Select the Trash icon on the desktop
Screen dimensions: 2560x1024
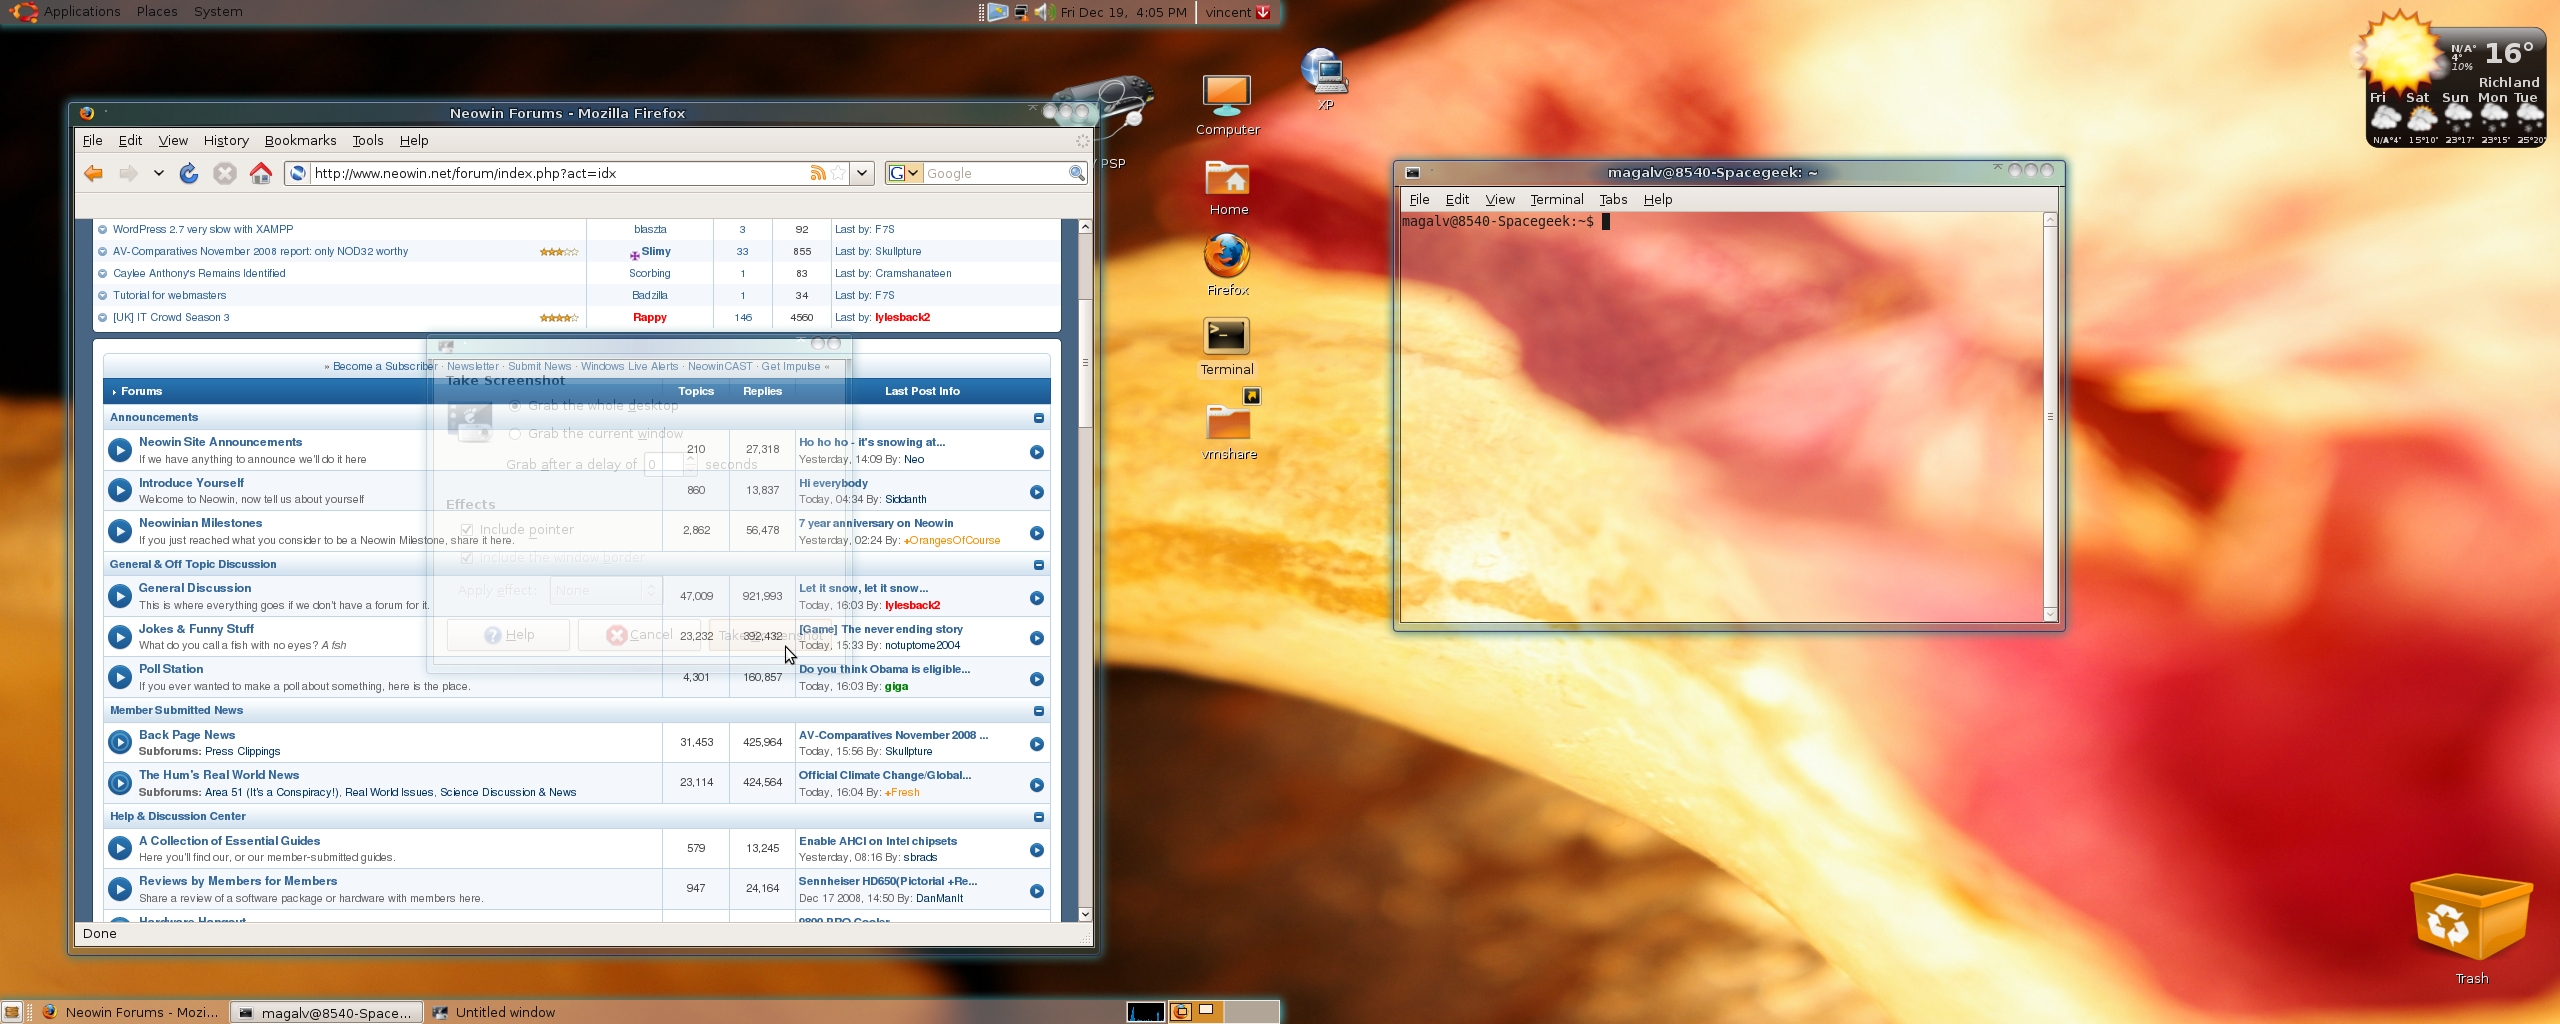click(x=2471, y=930)
